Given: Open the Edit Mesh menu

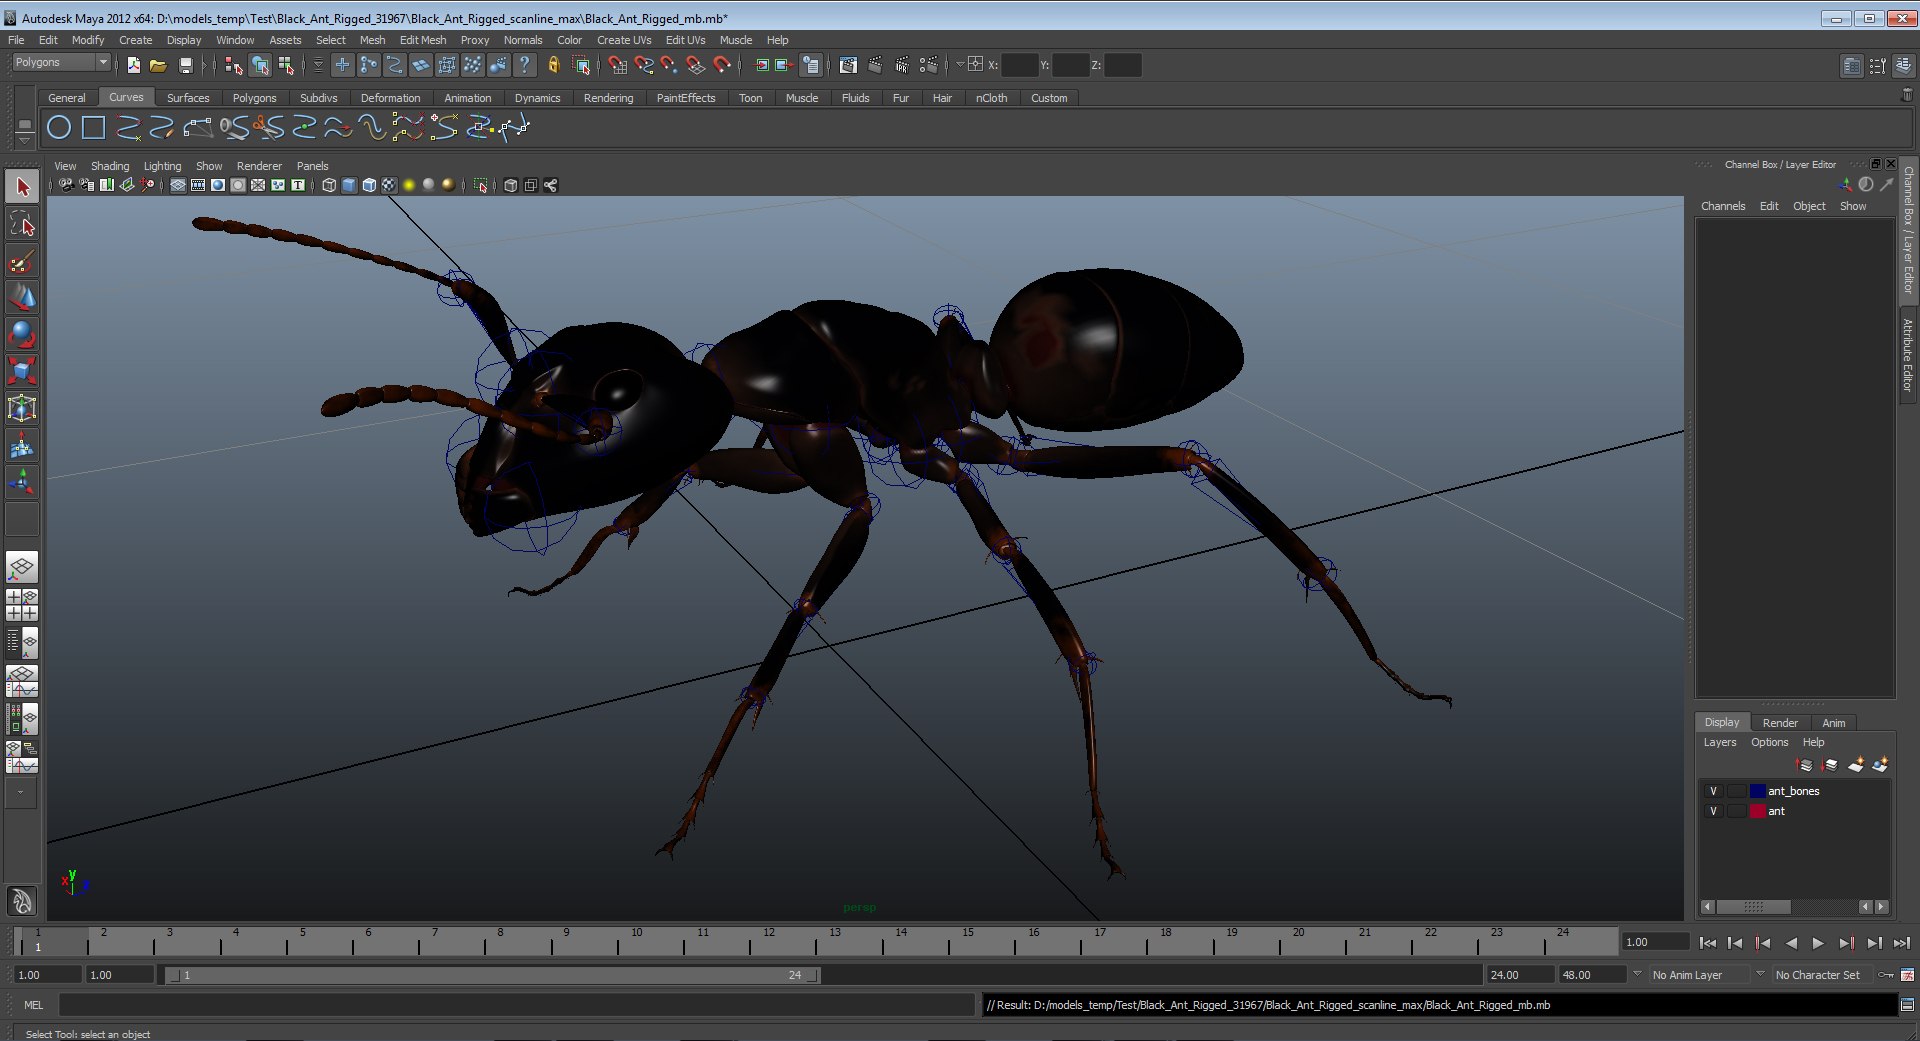Looking at the screenshot, I should [x=423, y=40].
